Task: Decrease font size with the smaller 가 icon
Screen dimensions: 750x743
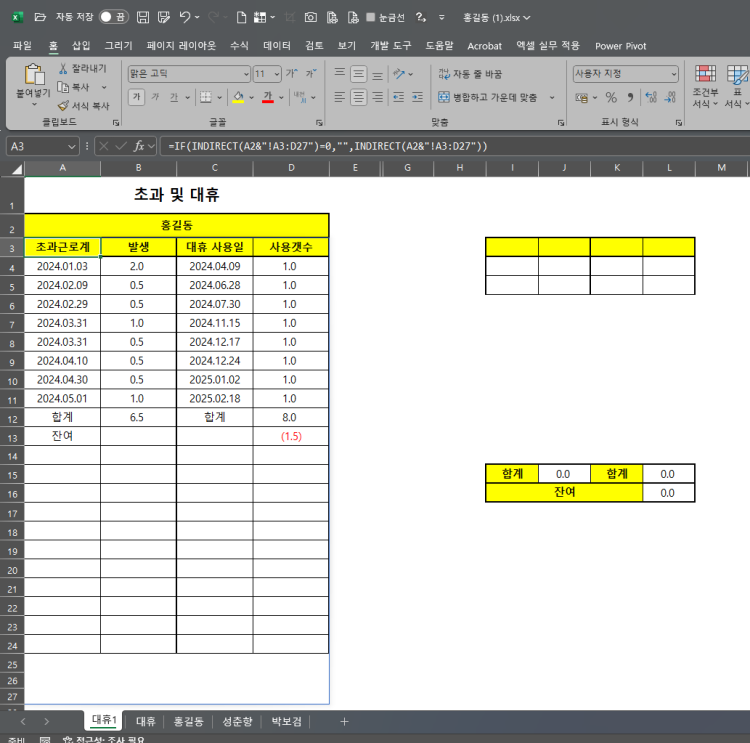Action: click(x=310, y=74)
